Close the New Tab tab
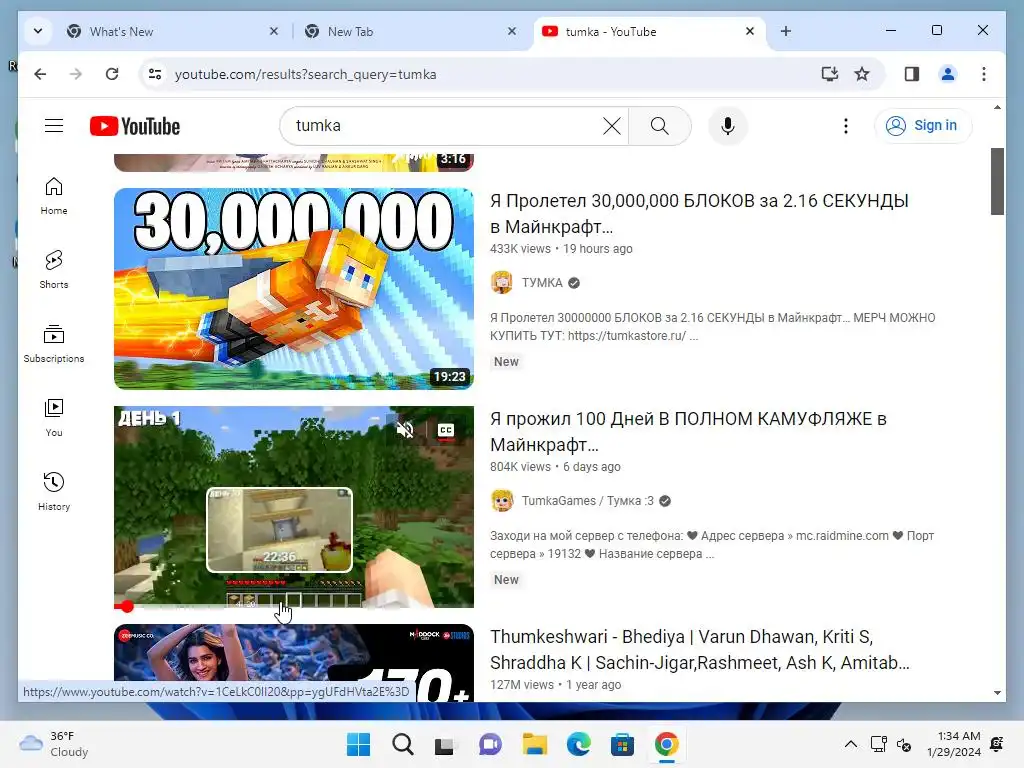1024x768 pixels. click(512, 31)
